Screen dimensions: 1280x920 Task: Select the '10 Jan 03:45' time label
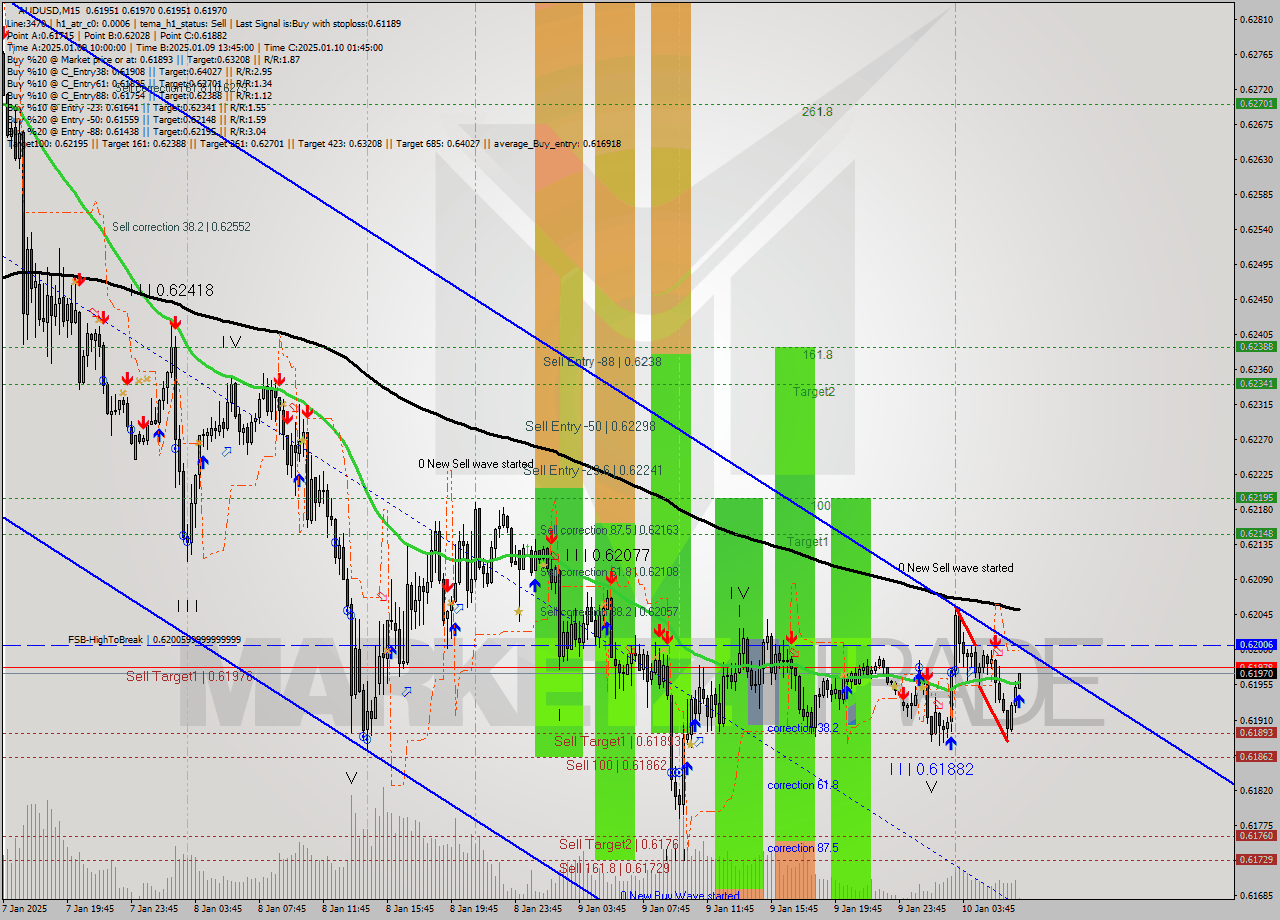987,909
